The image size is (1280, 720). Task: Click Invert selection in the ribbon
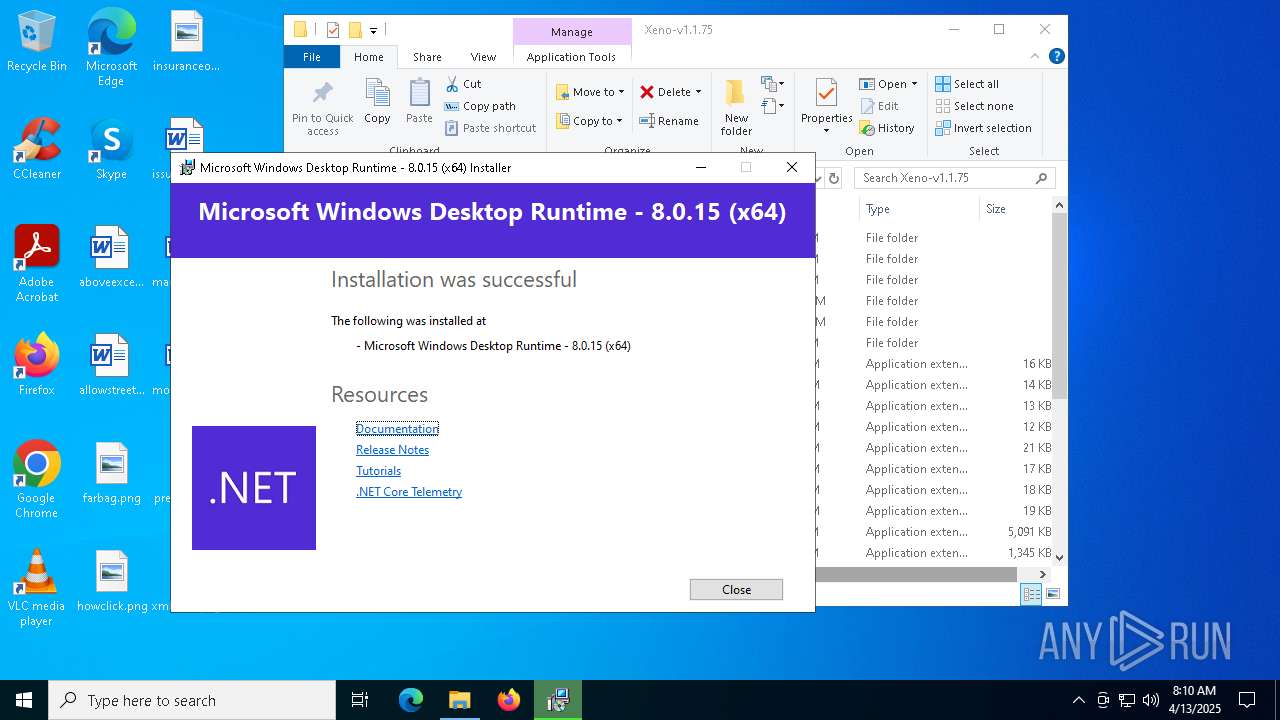983,128
